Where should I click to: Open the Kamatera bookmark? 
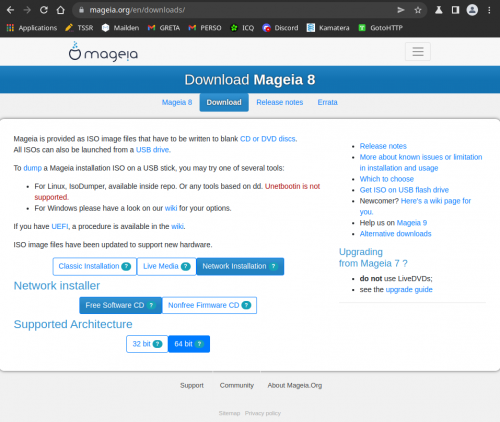coord(328,28)
